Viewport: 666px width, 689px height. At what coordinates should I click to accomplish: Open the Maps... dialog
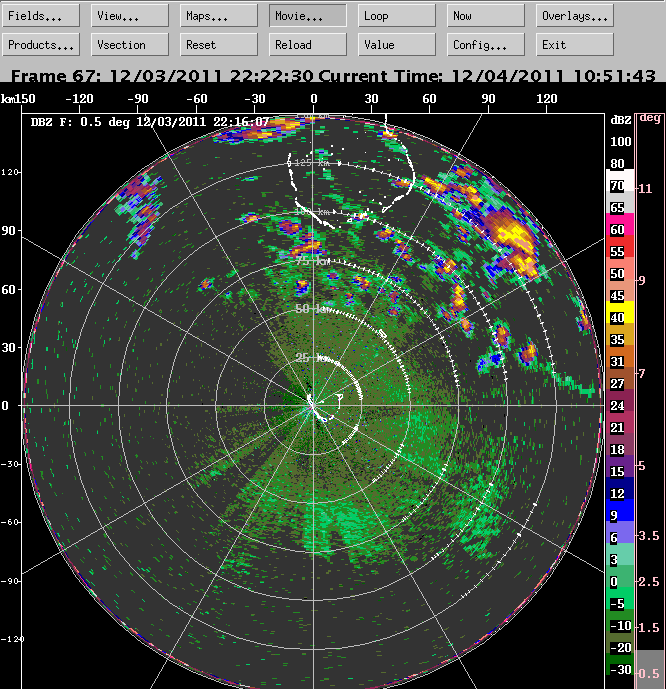(219, 16)
